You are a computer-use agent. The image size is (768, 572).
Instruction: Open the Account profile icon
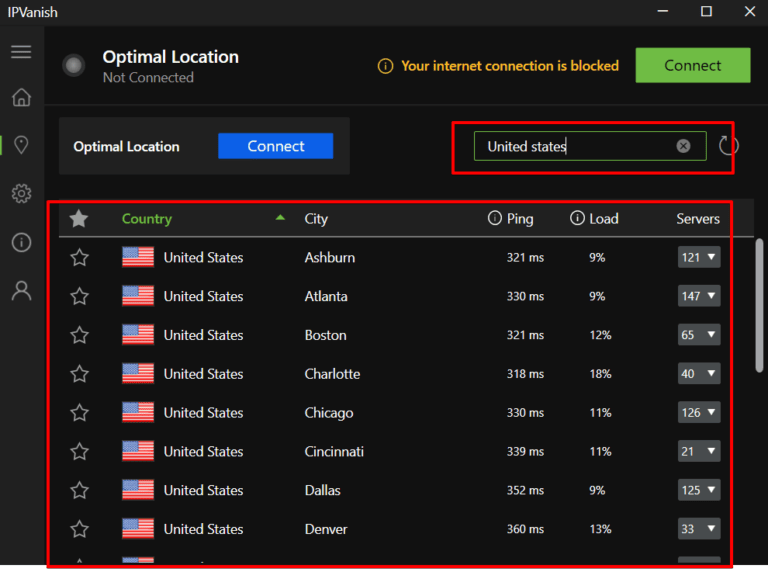21,291
